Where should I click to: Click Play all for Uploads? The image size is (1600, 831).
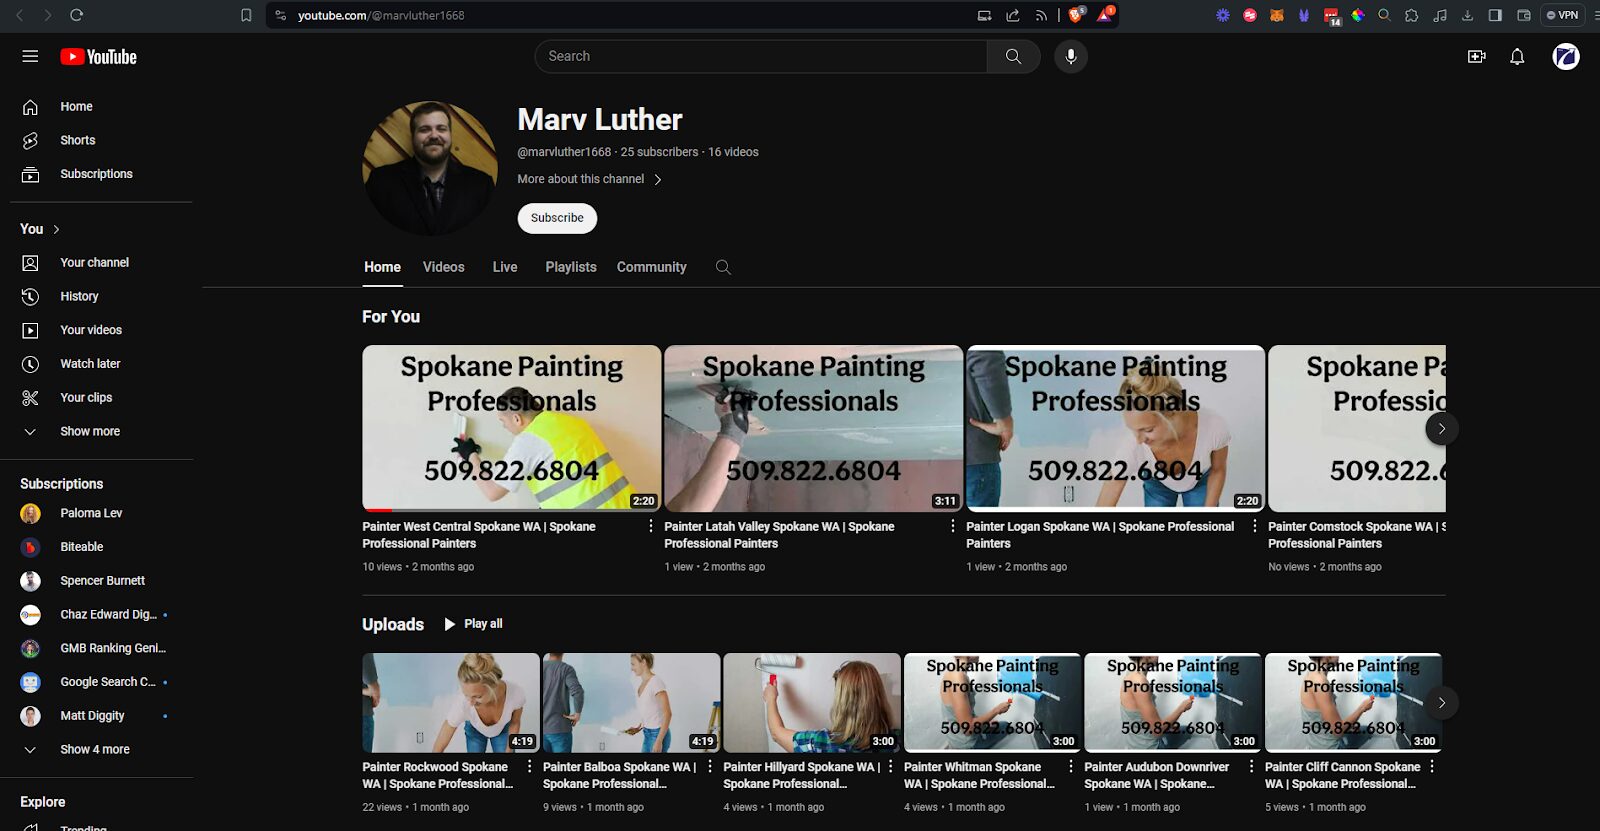474,624
